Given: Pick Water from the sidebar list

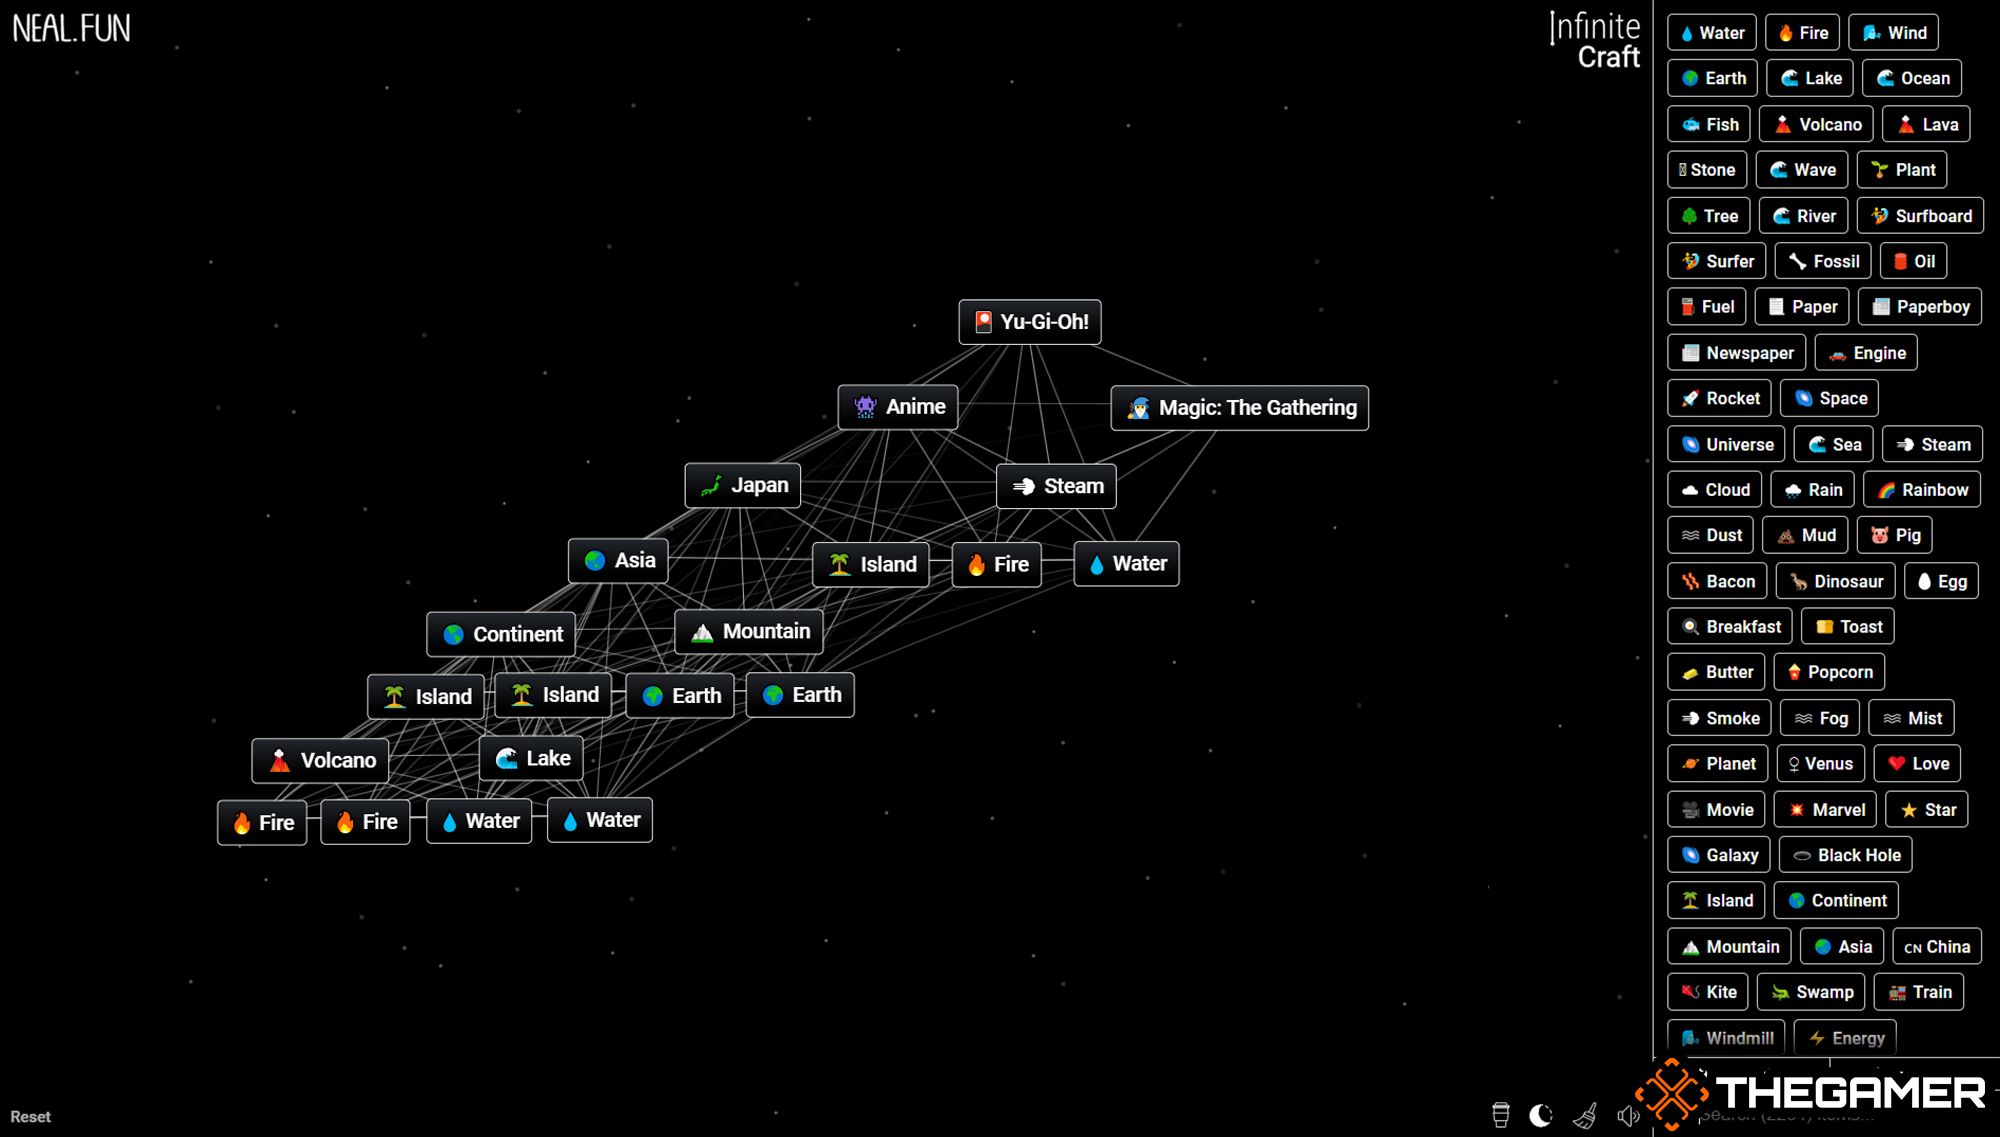Looking at the screenshot, I should [1711, 33].
